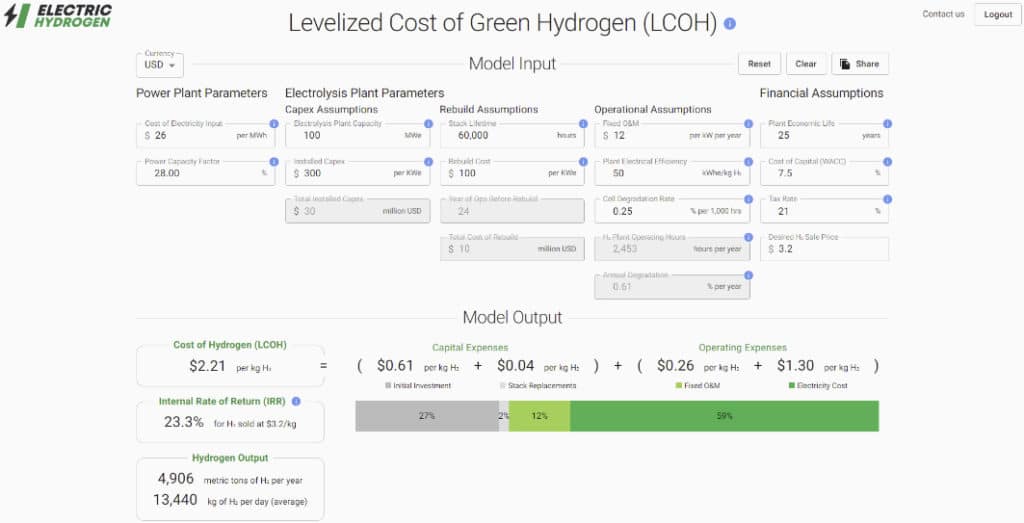Show info for Cost of Capital (WACC)
The height and width of the screenshot is (523, 1024).
coord(888,161)
